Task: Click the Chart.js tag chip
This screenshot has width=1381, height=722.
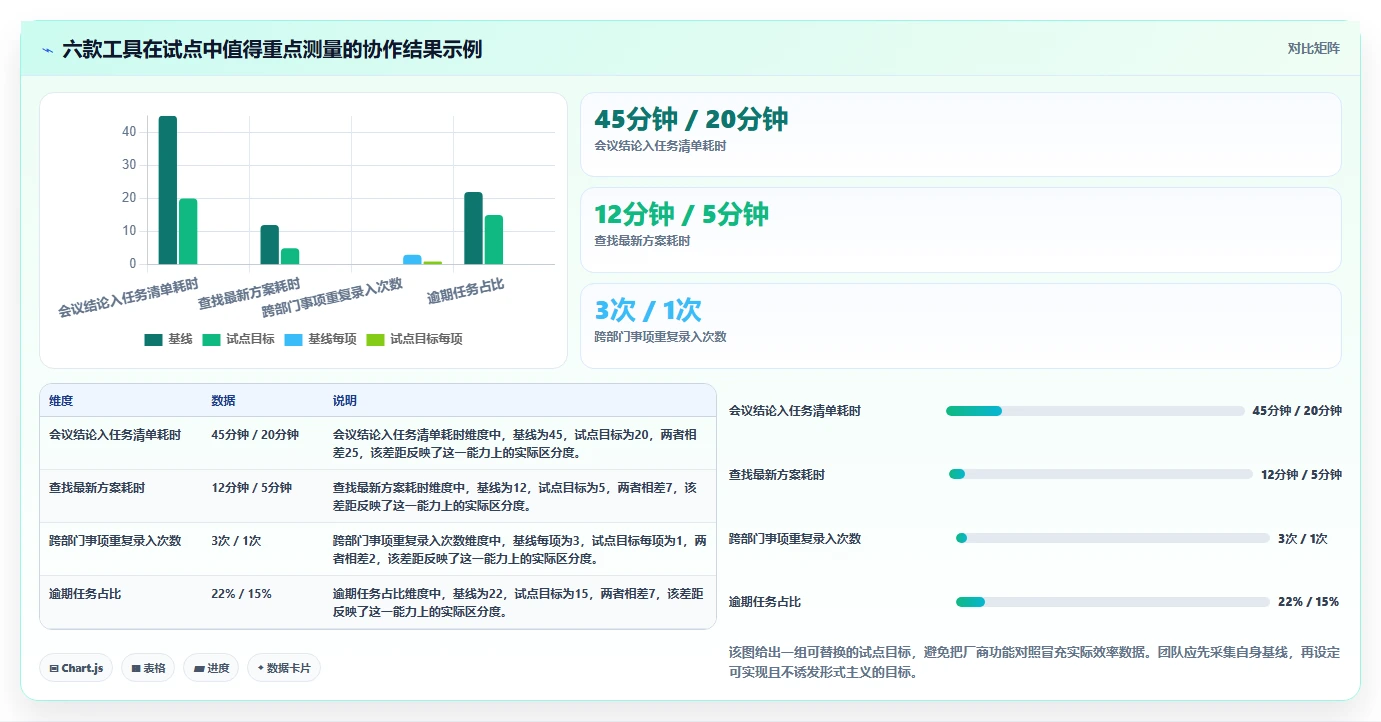Action: (76, 668)
